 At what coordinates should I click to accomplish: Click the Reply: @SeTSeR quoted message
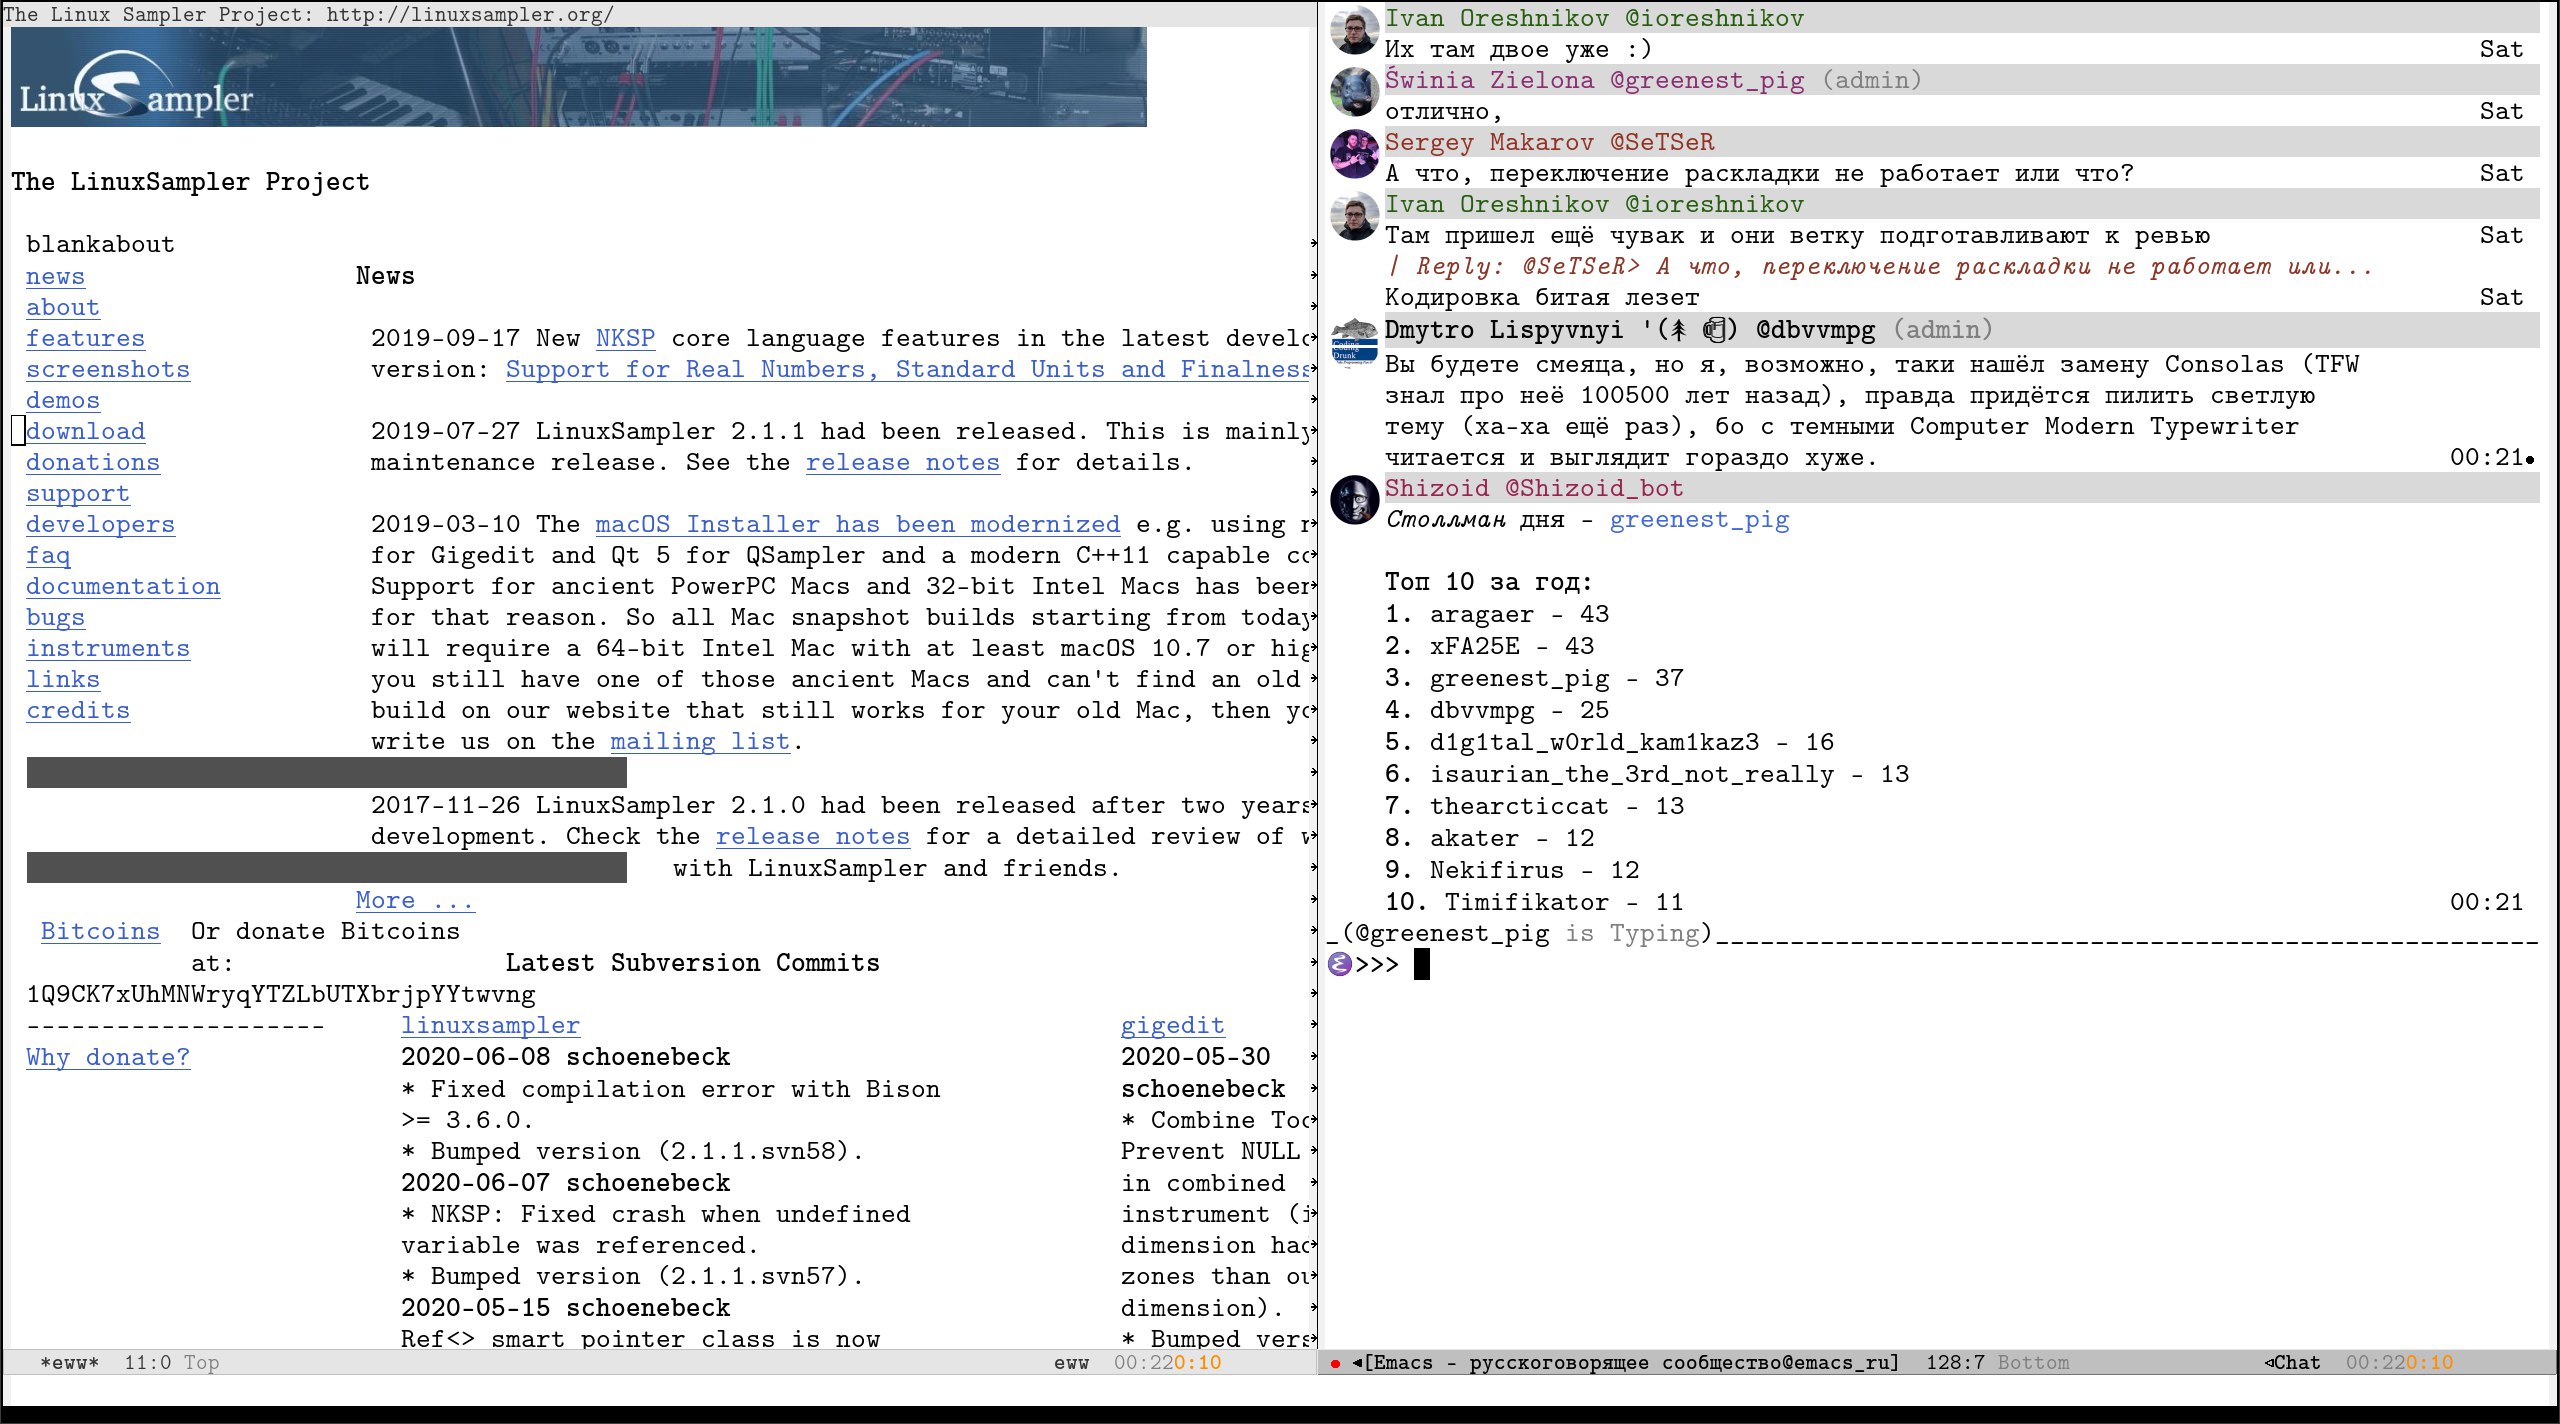[x=1880, y=266]
